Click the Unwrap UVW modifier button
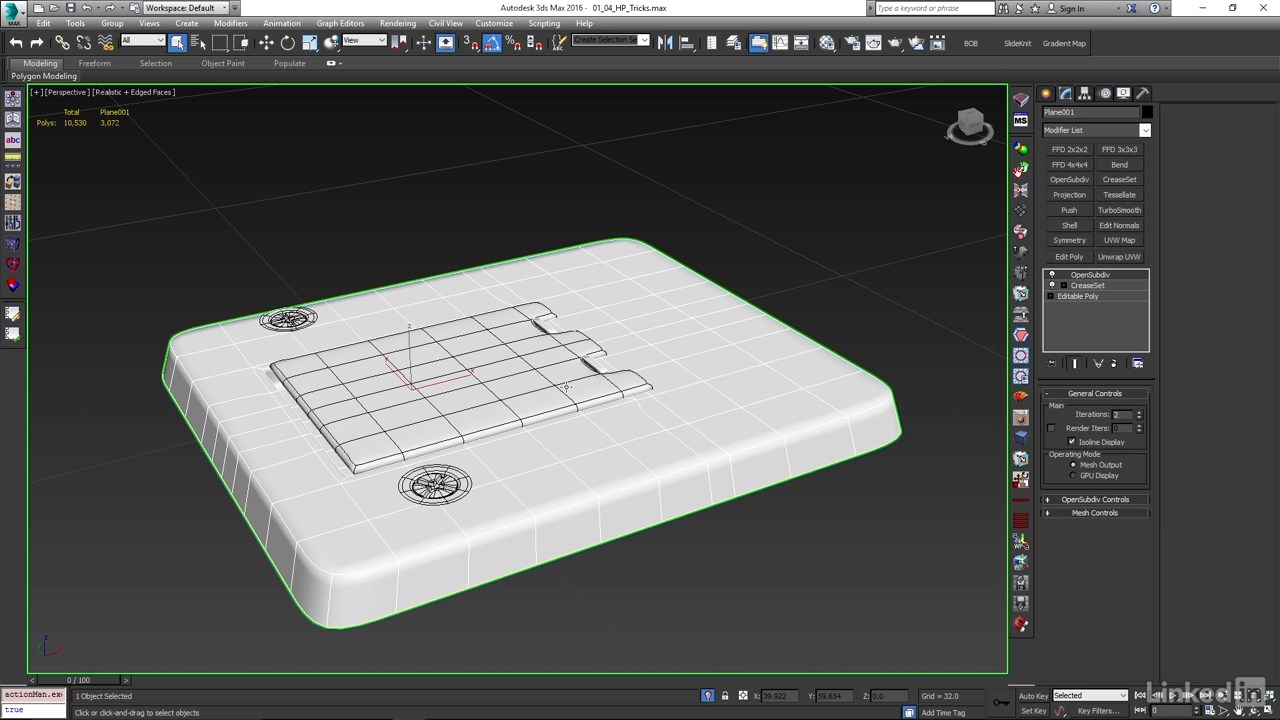This screenshot has width=1280, height=720. pos(1119,257)
